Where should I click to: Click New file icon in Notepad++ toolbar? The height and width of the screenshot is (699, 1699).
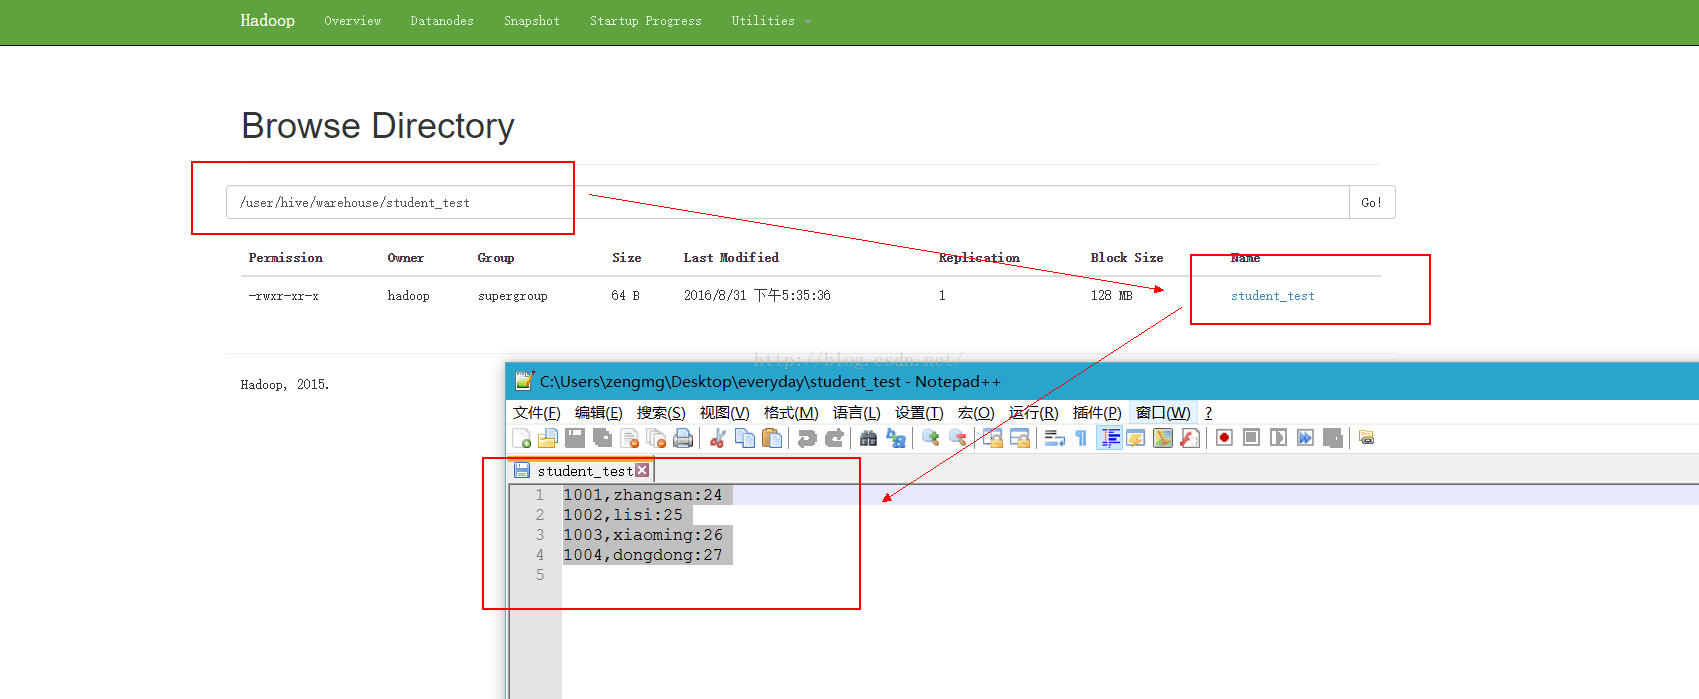point(522,438)
